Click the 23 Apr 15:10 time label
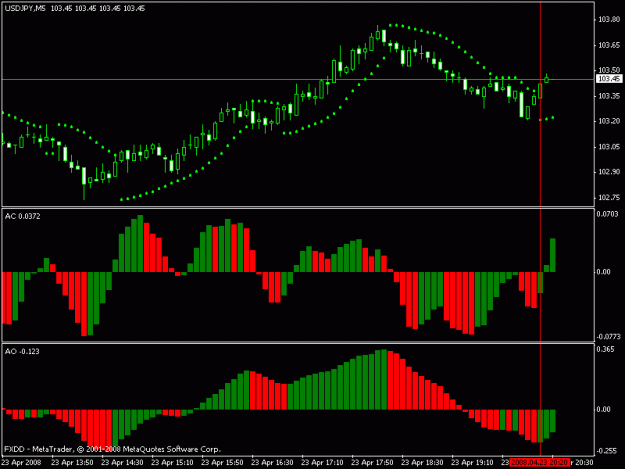This screenshot has width=625, height=469. pyautogui.click(x=172, y=463)
